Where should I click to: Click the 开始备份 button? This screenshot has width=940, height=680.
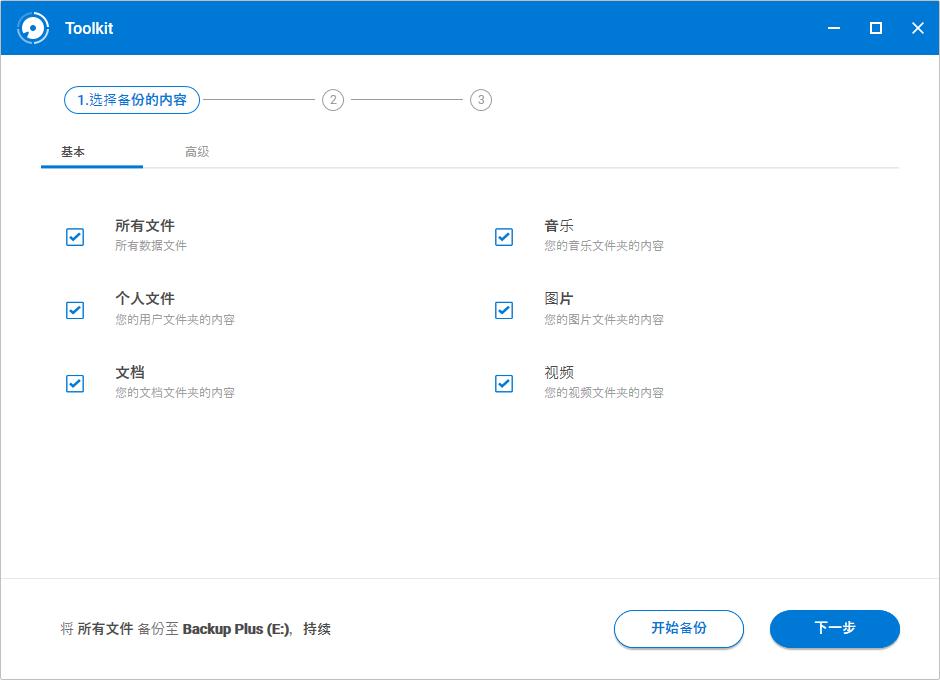click(679, 629)
